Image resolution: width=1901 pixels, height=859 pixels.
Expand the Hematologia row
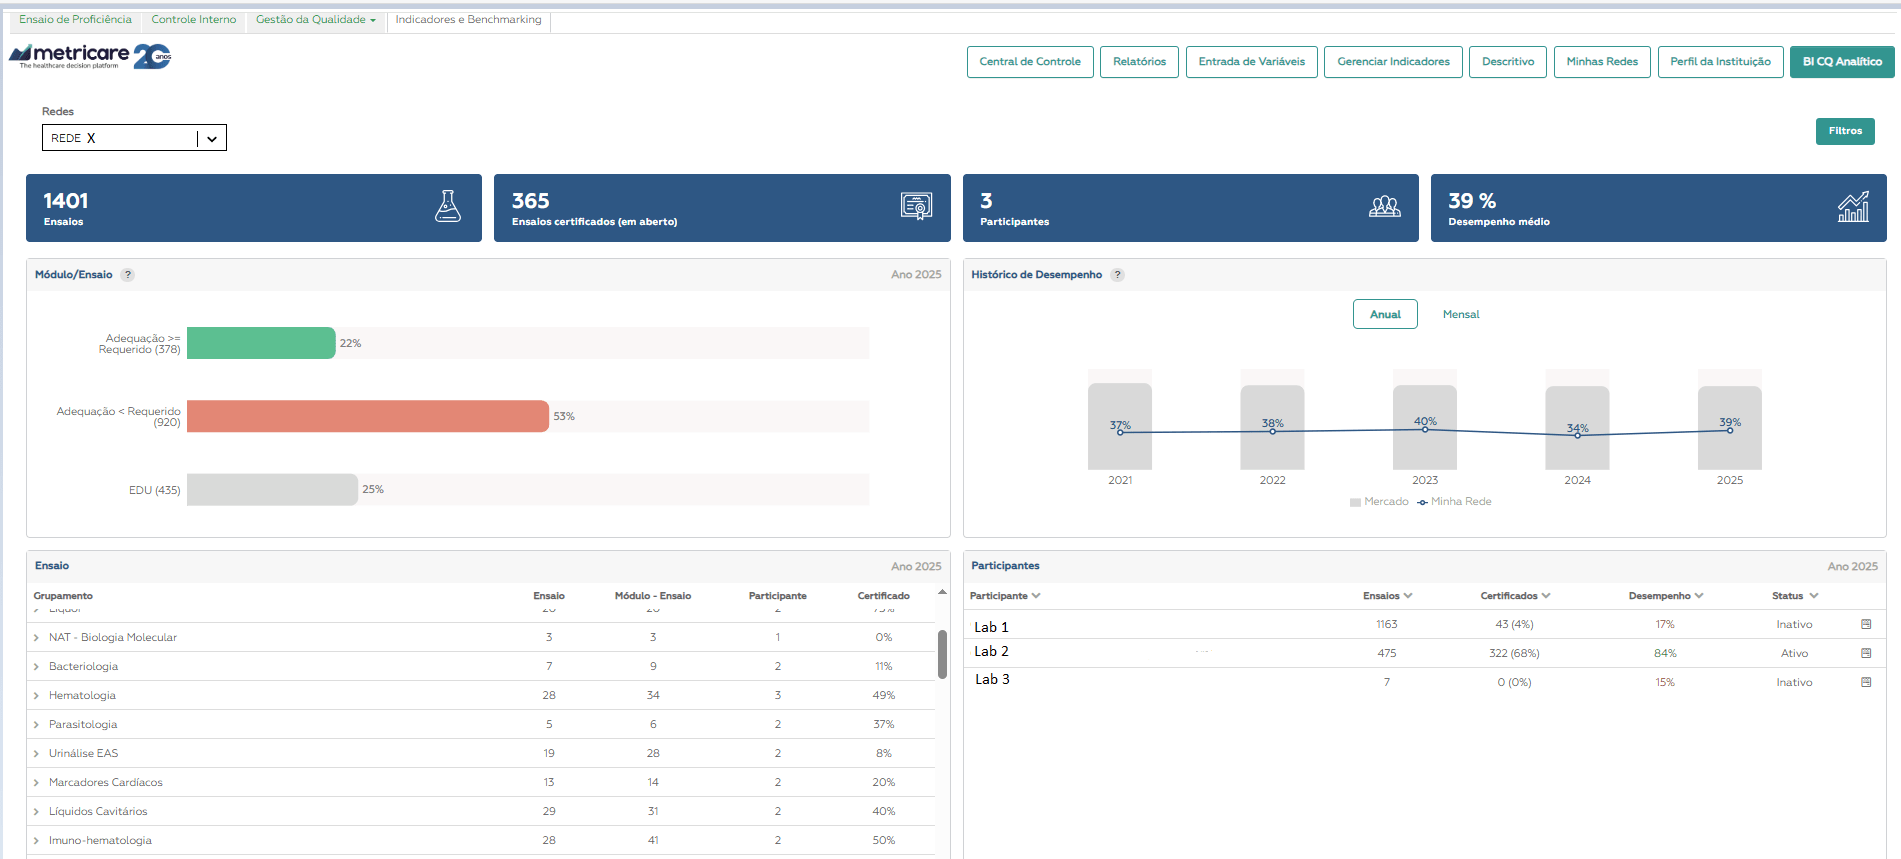(37, 696)
